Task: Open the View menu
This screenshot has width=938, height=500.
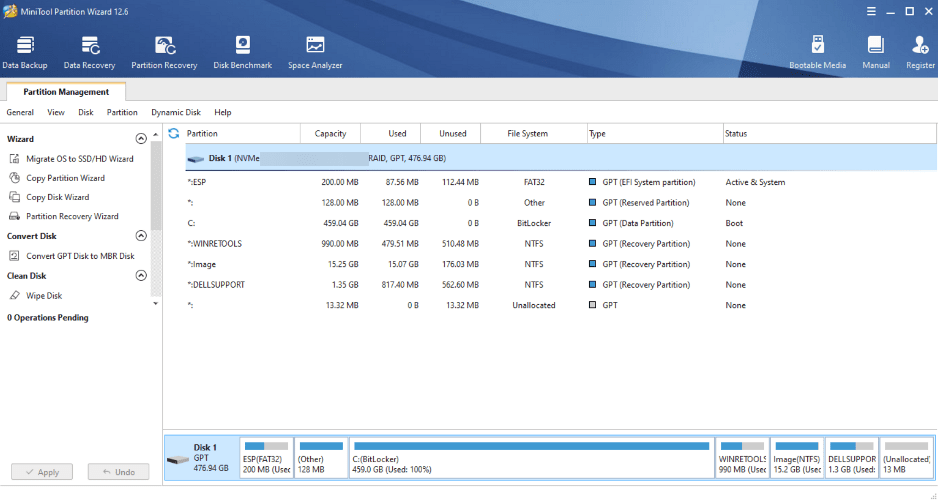Action: pos(56,112)
